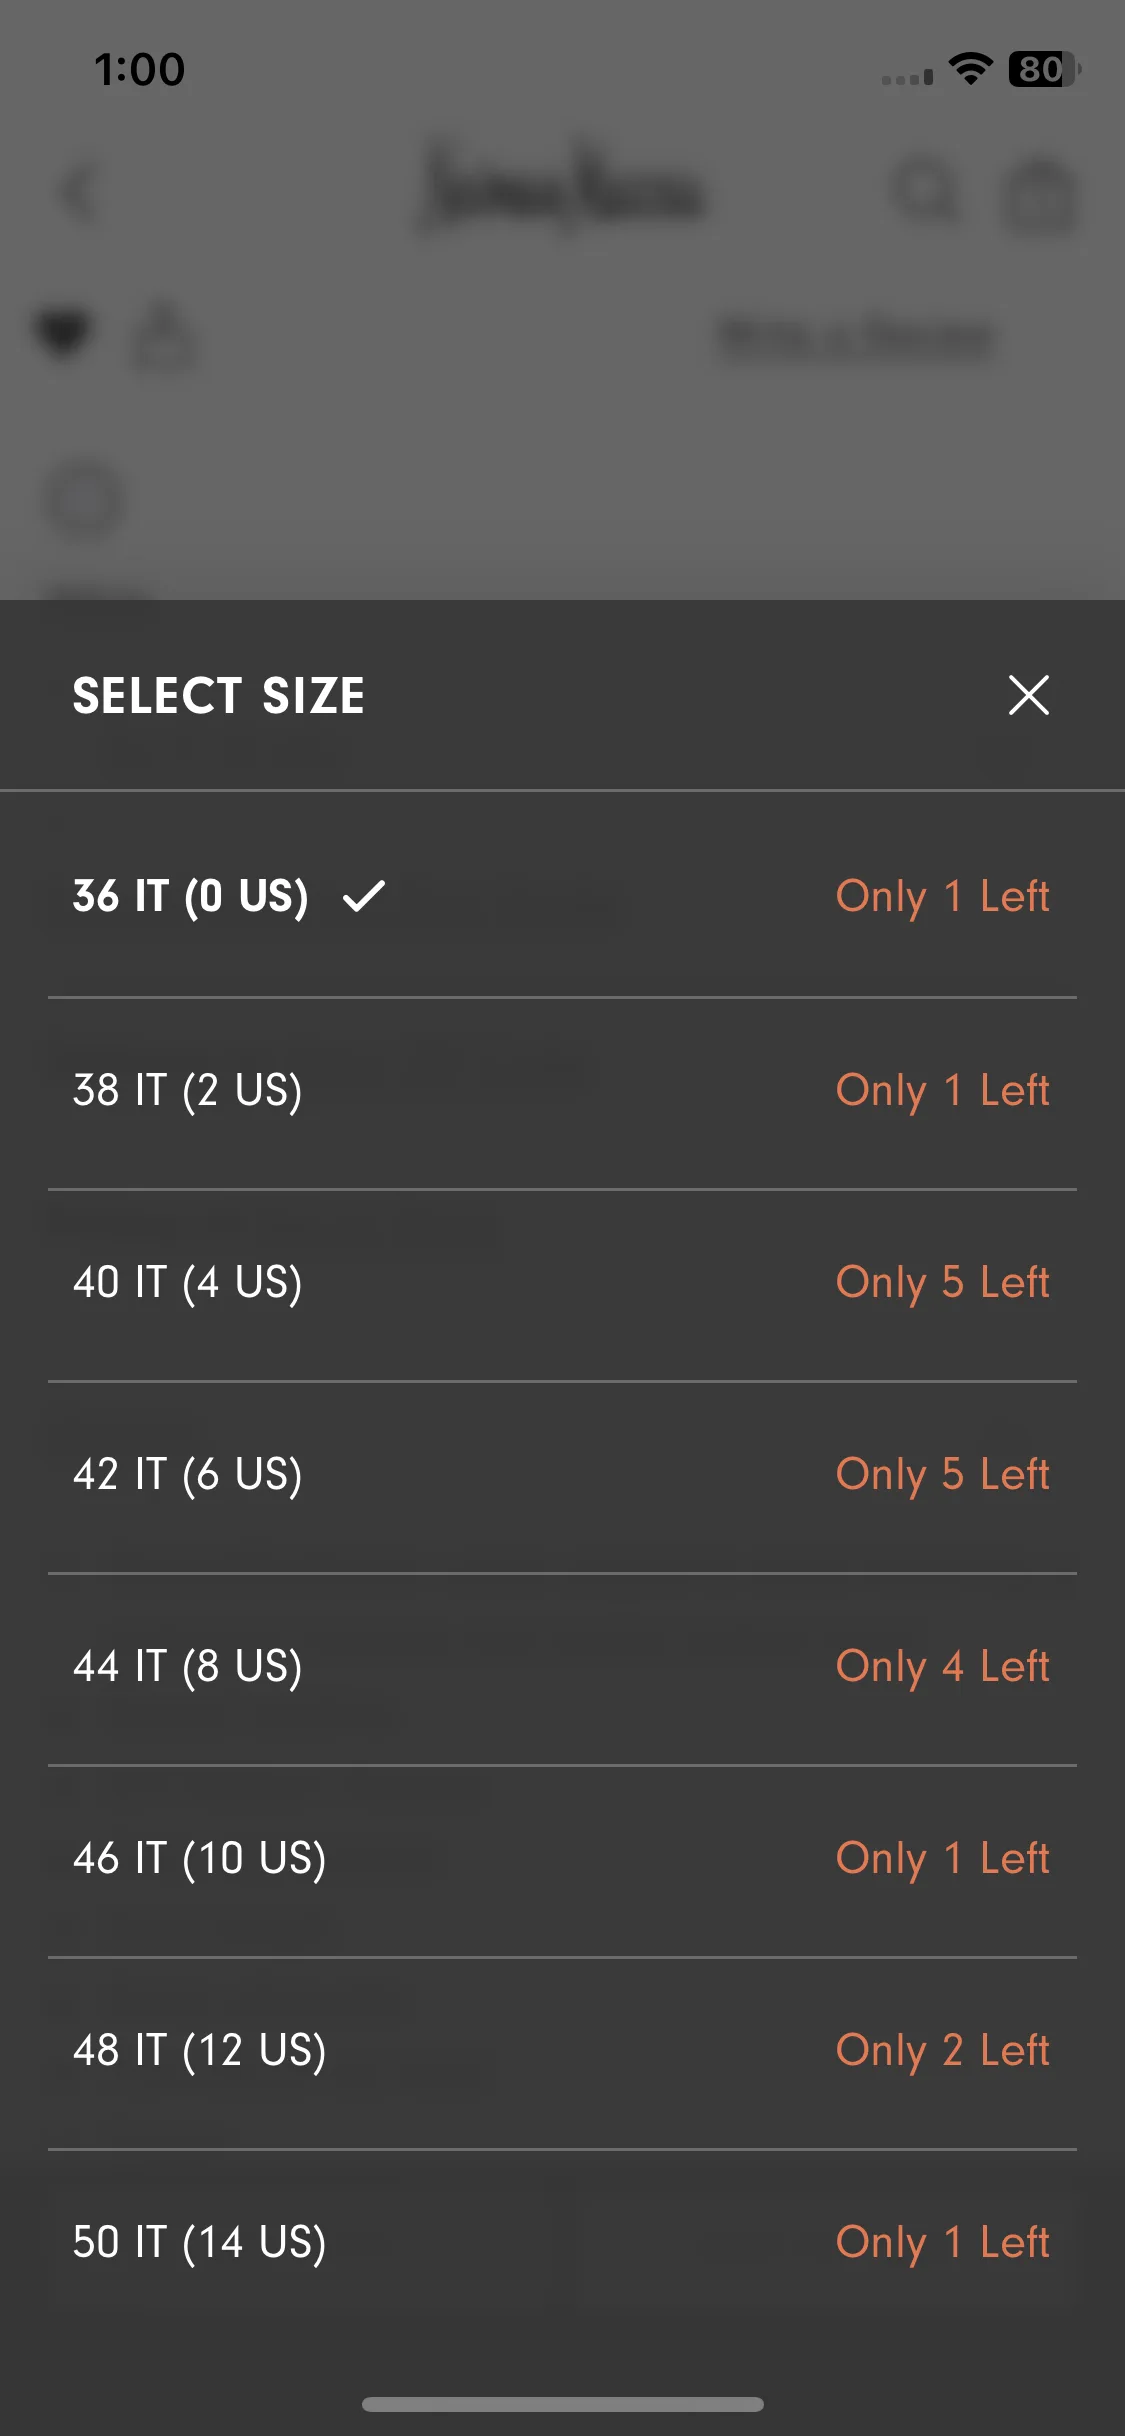Tap the back arrow icon
The width and height of the screenshot is (1125, 2436).
[80, 193]
